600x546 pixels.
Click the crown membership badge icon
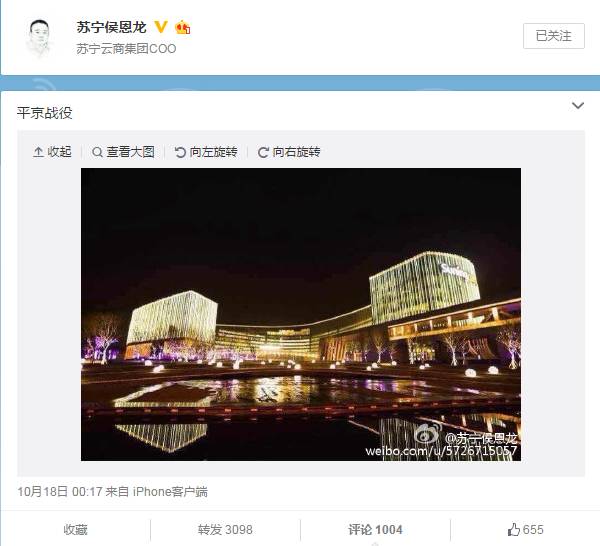(183, 27)
